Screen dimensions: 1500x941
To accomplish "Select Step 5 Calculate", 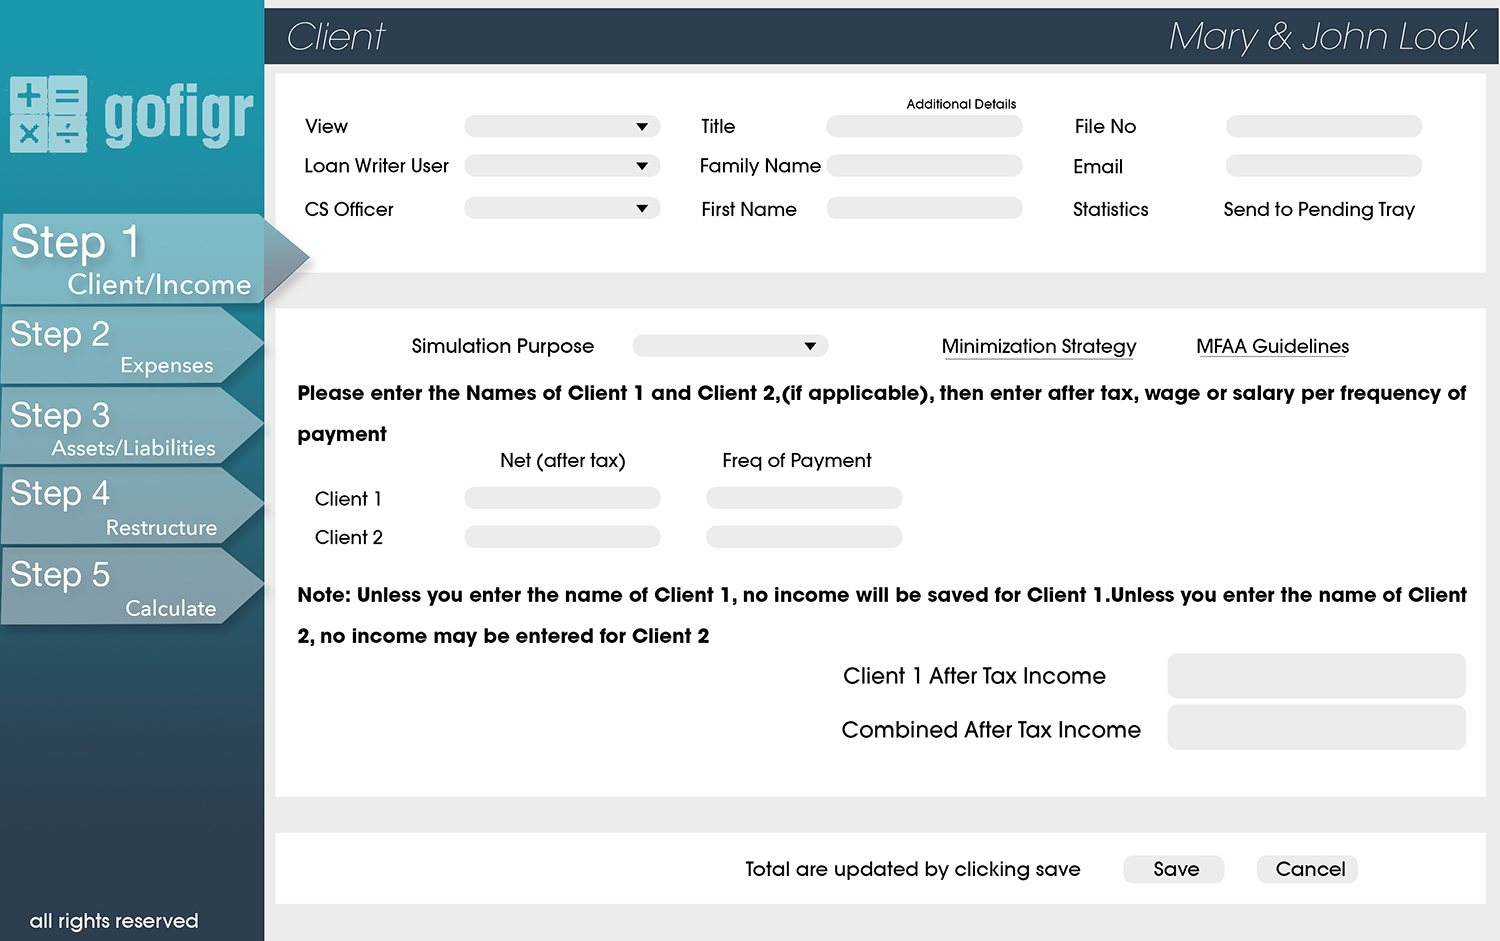I will click(132, 587).
